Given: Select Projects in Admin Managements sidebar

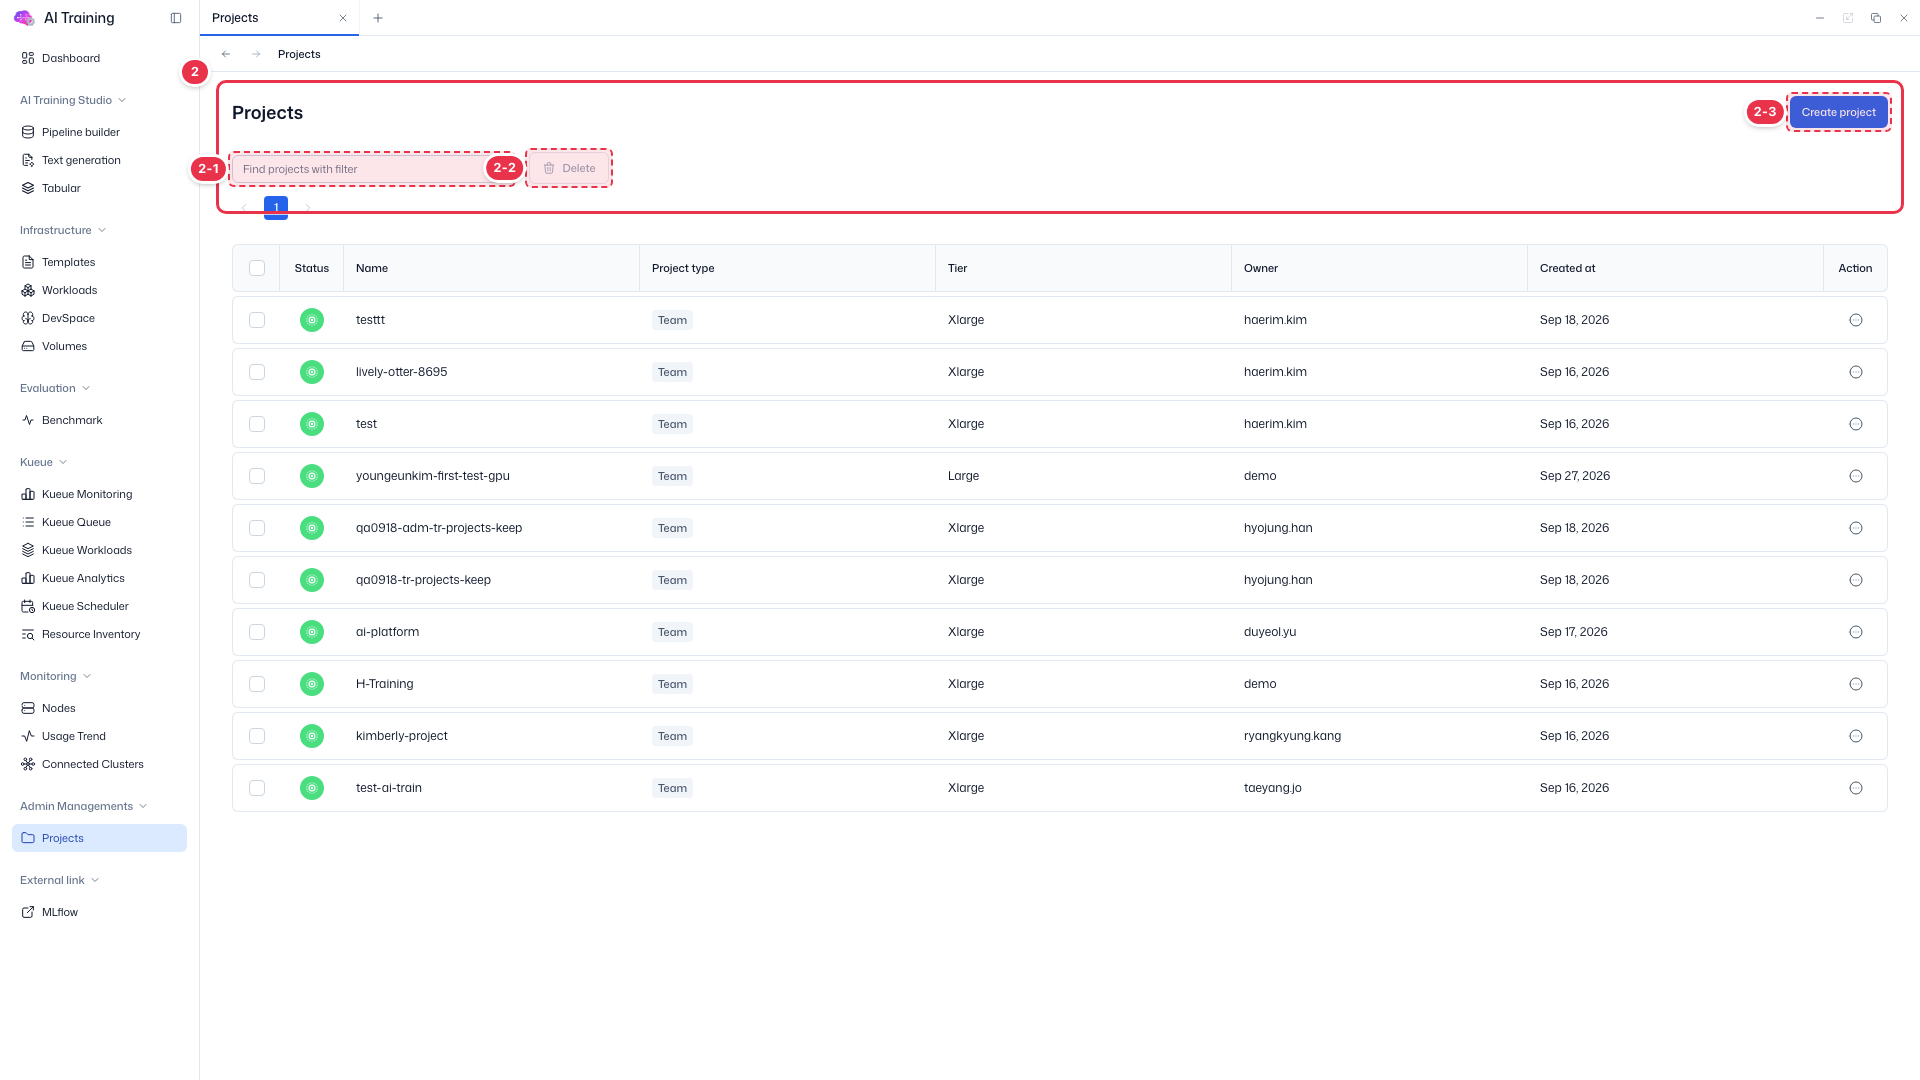Looking at the screenshot, I should click(99, 838).
